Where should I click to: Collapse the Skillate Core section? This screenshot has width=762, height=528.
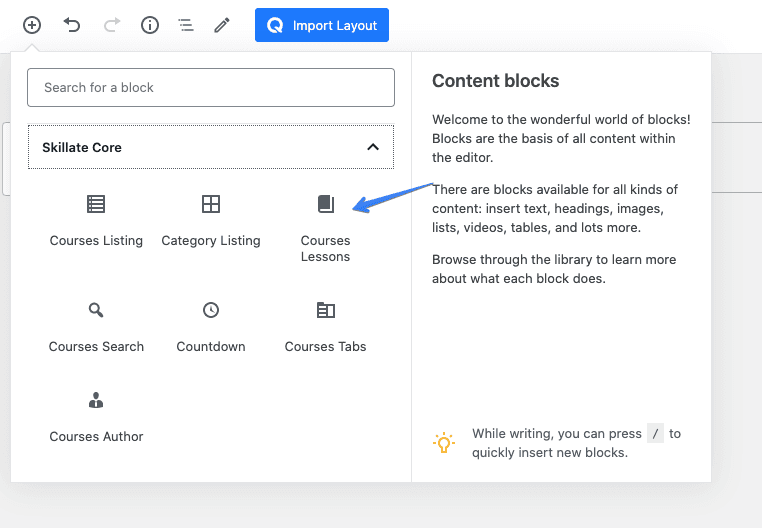coord(211,147)
